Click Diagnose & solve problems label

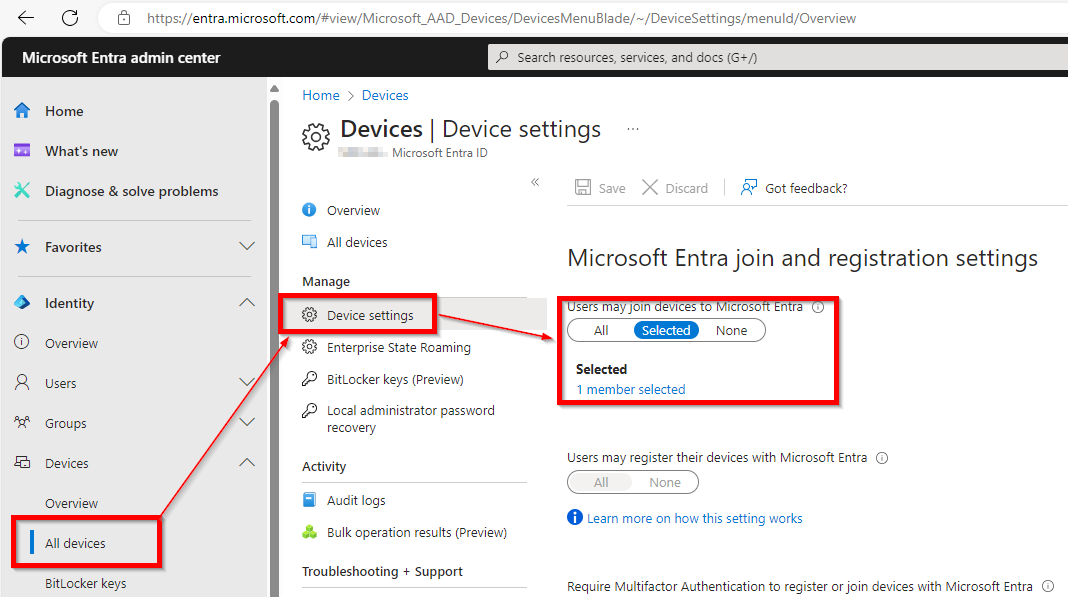[x=131, y=192]
